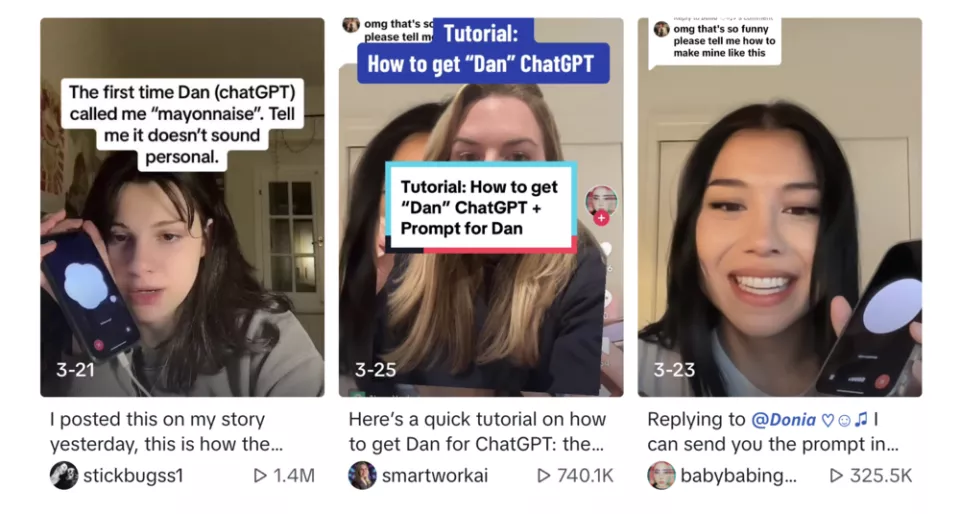Click the stickbugss1 username
Screen dimensions: 960x514
pyautogui.click(x=133, y=475)
